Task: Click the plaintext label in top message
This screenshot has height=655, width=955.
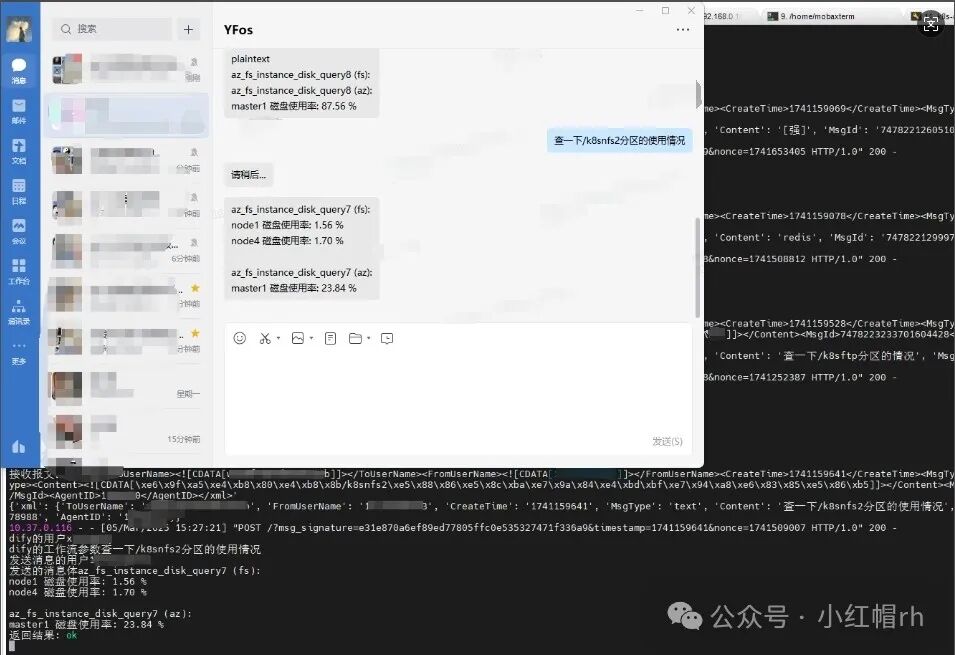Action: pos(250,58)
